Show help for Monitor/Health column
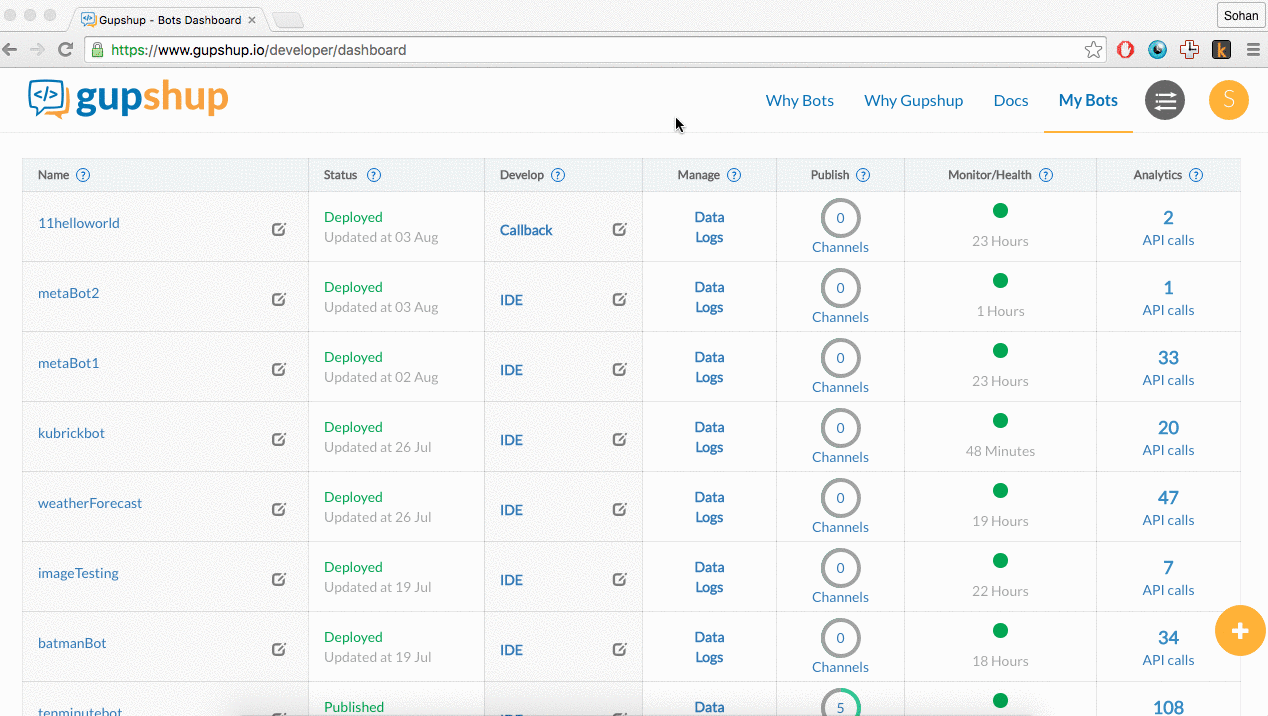 point(1046,175)
